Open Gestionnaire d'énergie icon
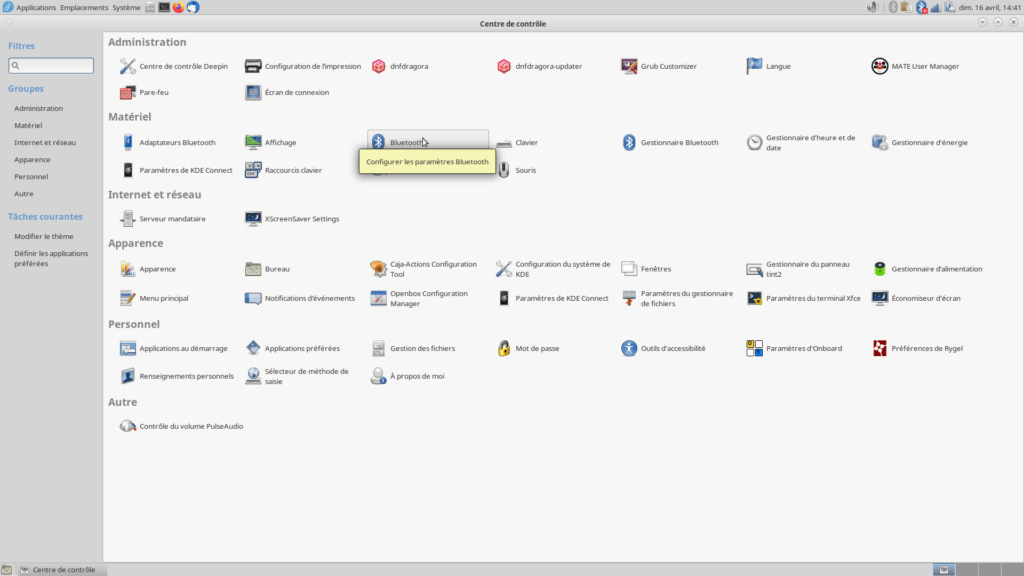Screen dimensions: 1024x576 pos(880,142)
